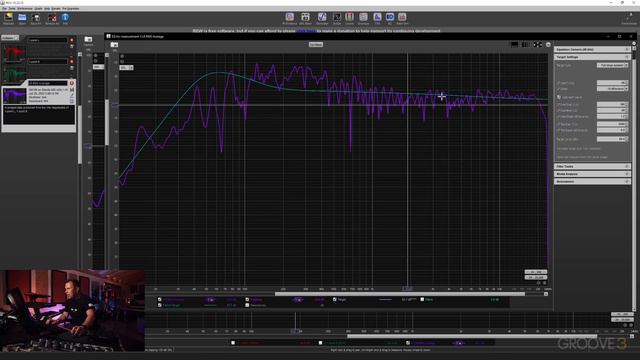Image resolution: width=640 pixels, height=360 pixels.
Task: Click the Open measurement file icon
Action: pos(22,17)
